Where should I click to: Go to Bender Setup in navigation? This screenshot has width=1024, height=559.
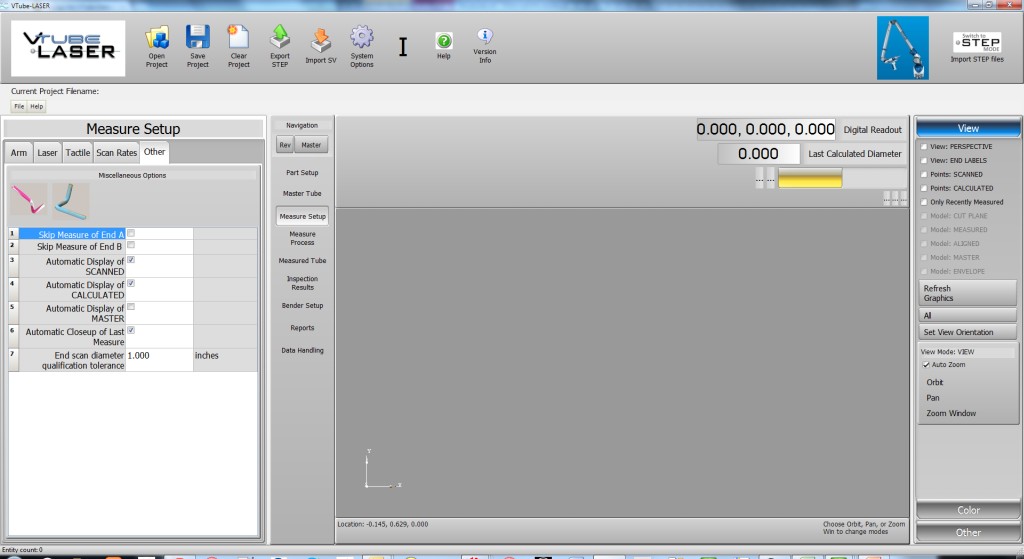click(x=302, y=305)
